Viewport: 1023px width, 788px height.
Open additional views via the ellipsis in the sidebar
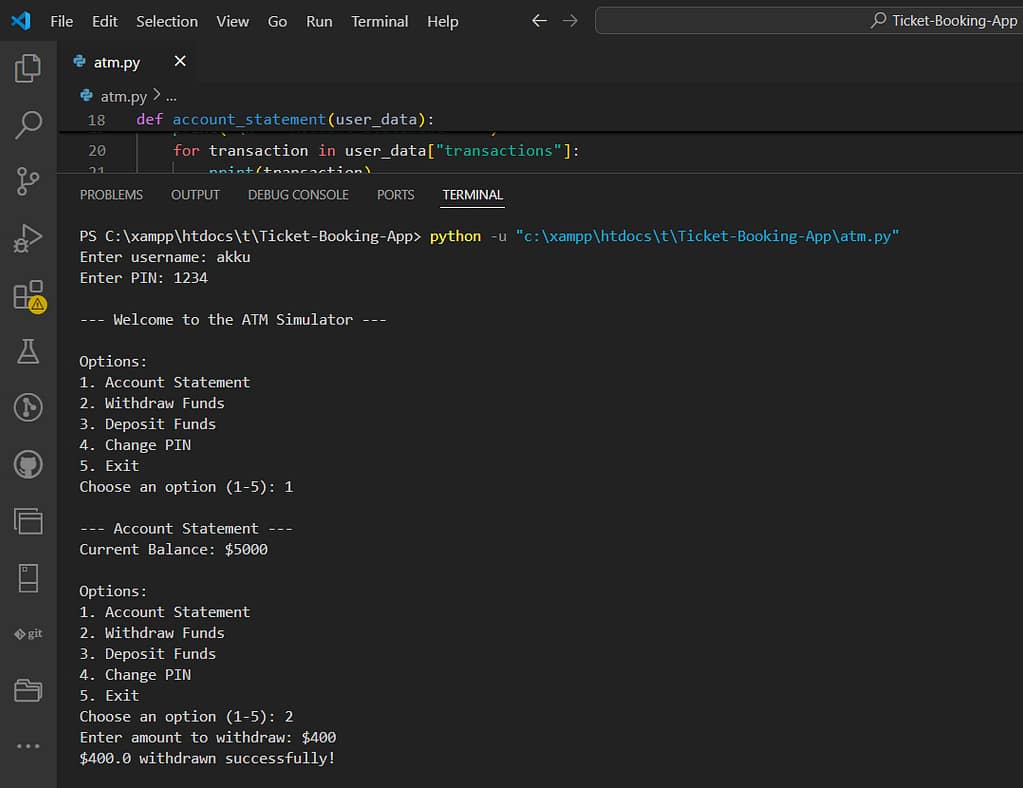27,745
